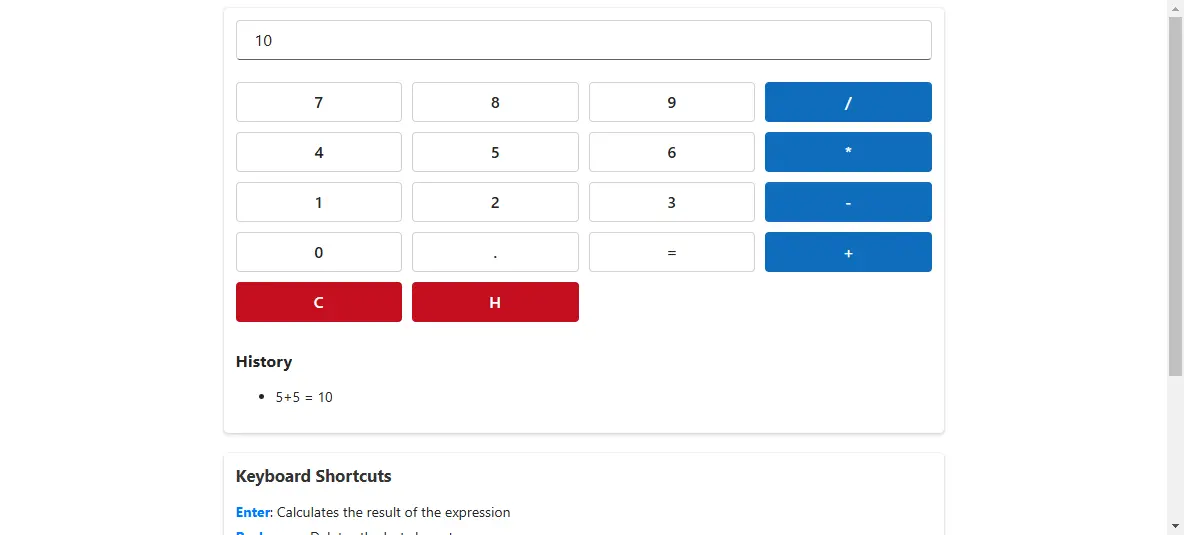Select the number 6 key
This screenshot has width=1184, height=535.
click(x=672, y=152)
